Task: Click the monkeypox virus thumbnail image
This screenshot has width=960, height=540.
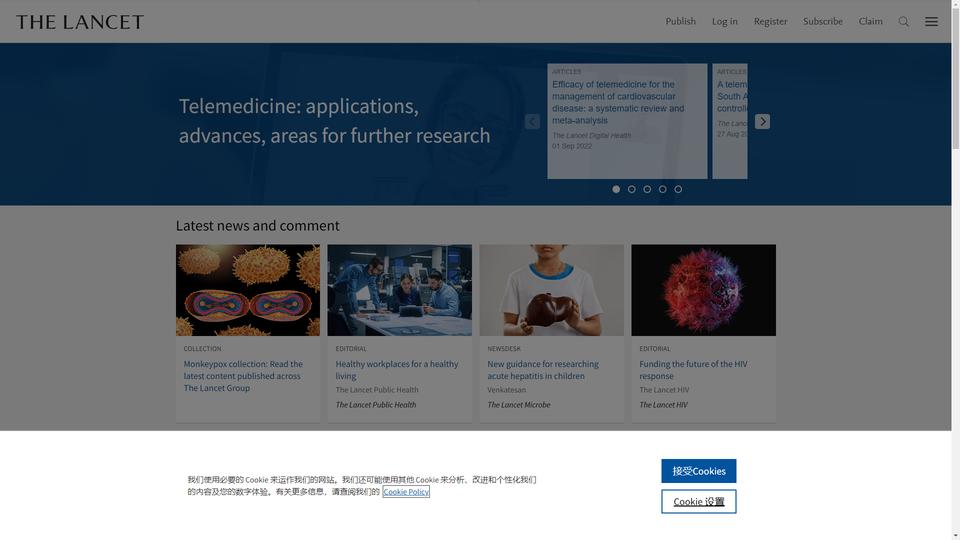Action: tap(248, 290)
